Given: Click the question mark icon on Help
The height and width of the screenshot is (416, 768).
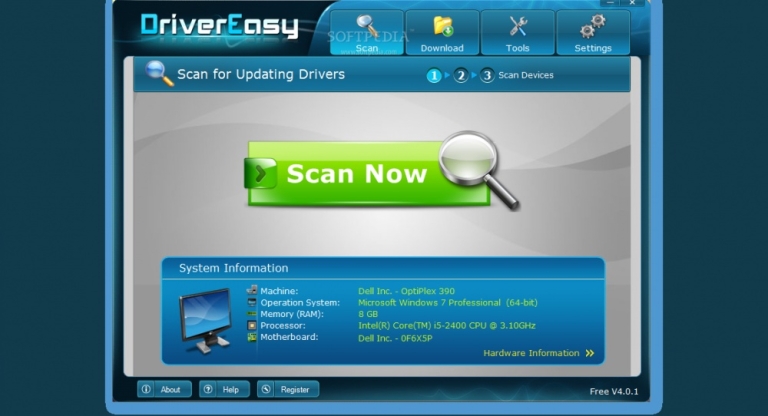Looking at the screenshot, I should pyautogui.click(x=208, y=390).
